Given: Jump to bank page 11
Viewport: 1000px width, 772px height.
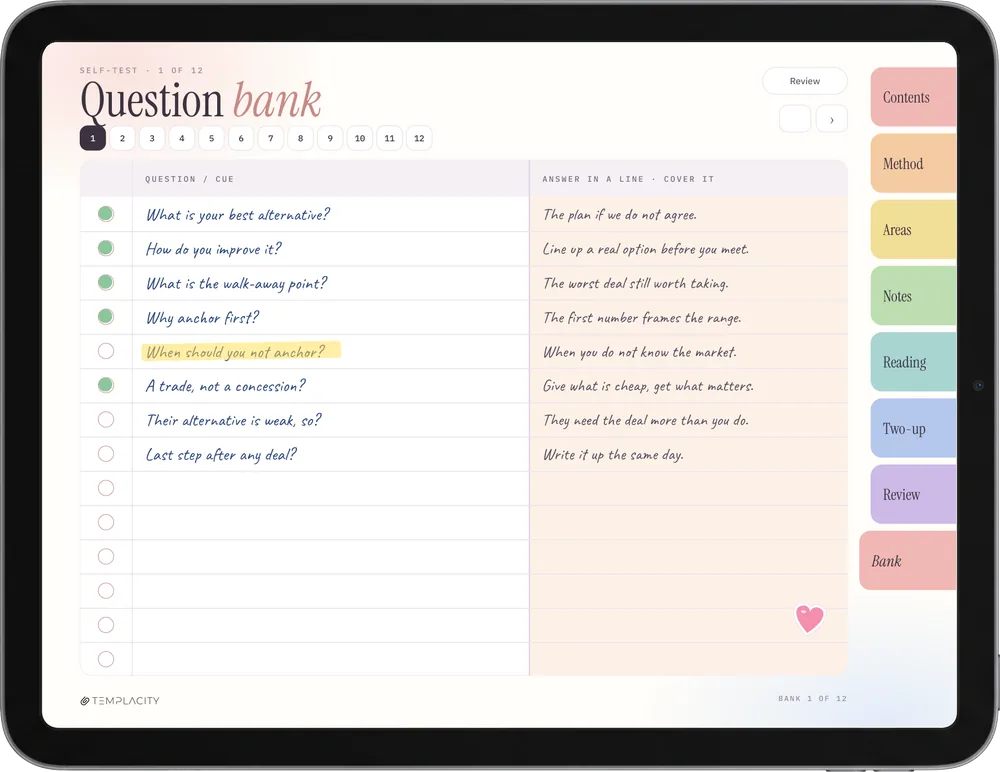Looking at the screenshot, I should pos(390,138).
